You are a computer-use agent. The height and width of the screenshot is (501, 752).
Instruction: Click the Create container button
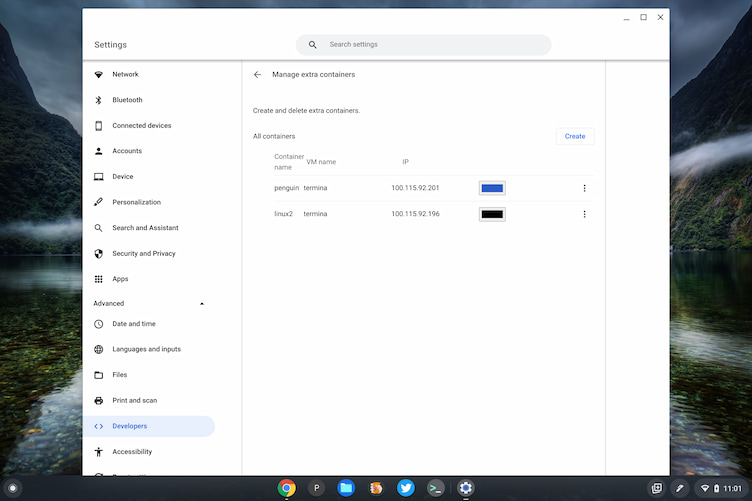pos(575,136)
